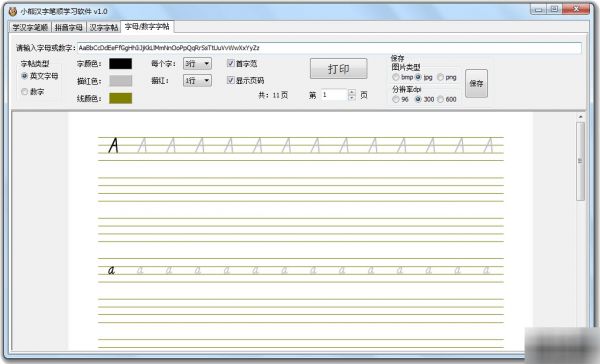Click the preview scrollbar's up arrow
600x364 pixels.
580,116
